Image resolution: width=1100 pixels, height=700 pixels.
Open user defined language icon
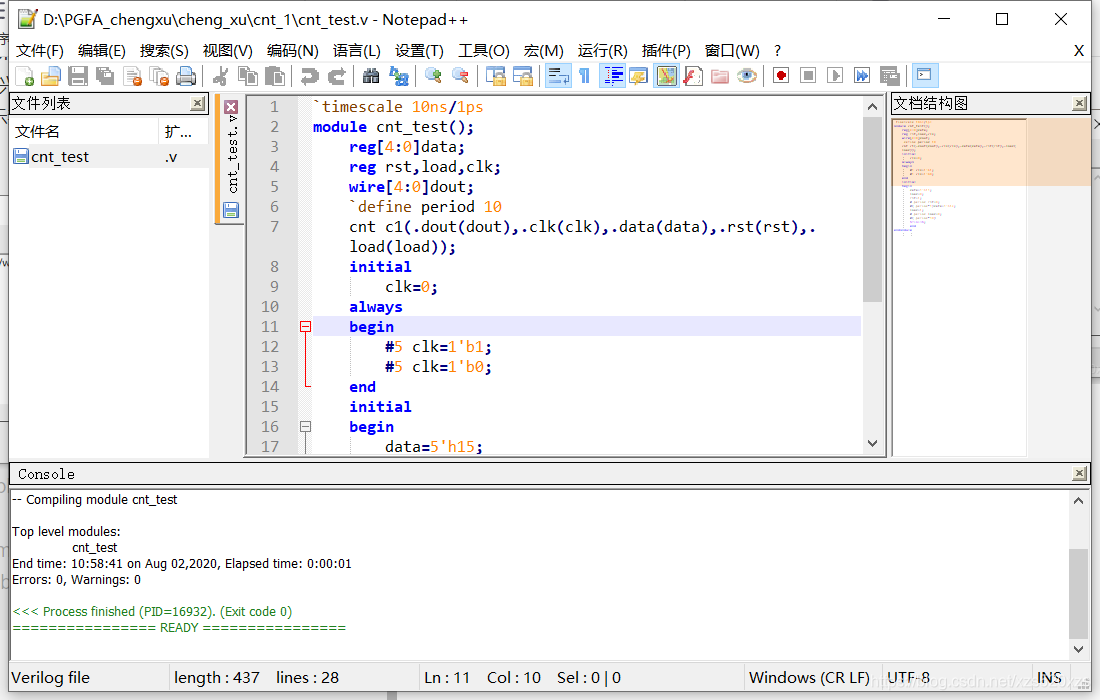(639, 76)
